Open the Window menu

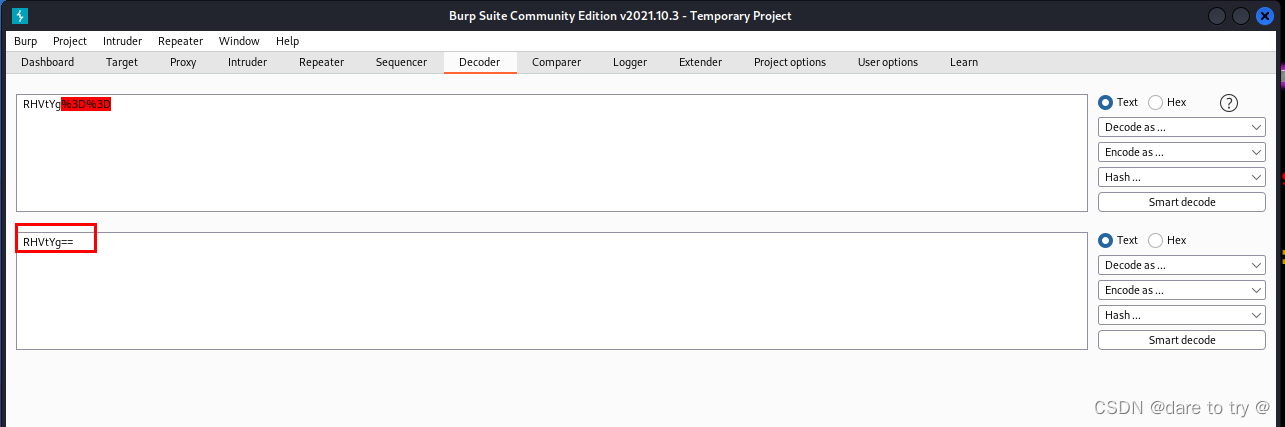239,41
